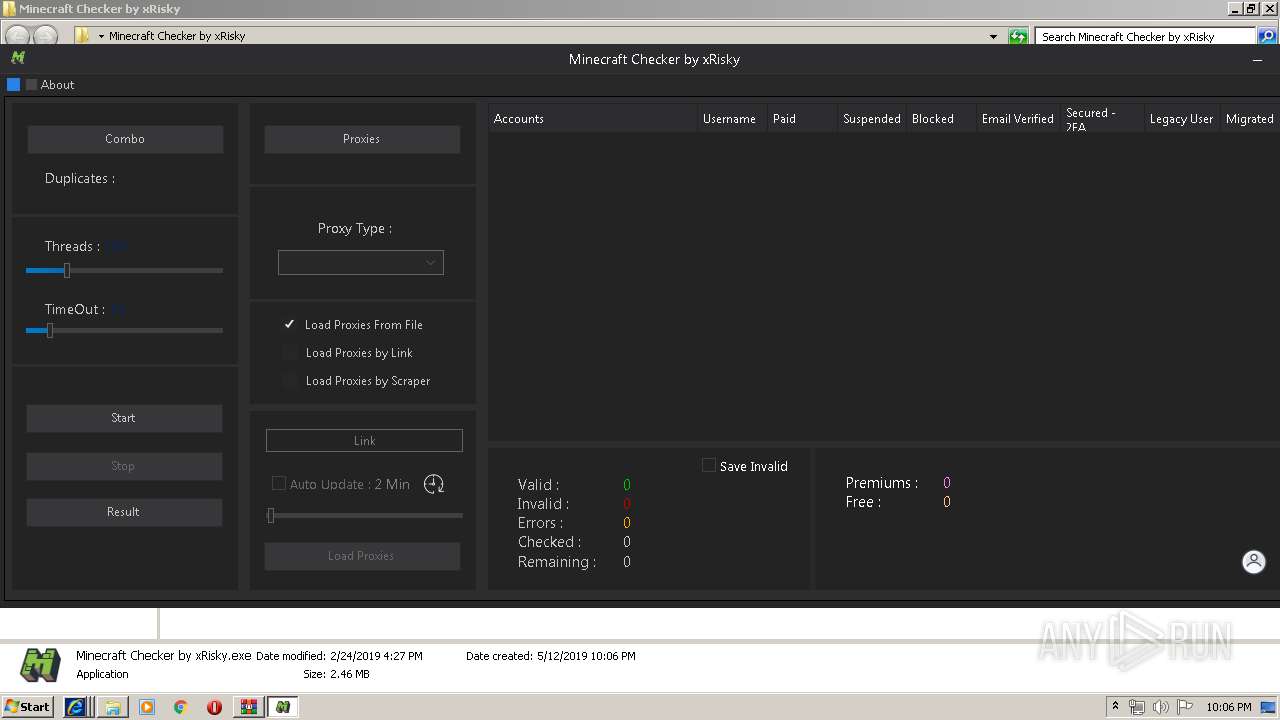Click the volume speaker tray icon
1280x720 pixels.
(x=1160, y=707)
